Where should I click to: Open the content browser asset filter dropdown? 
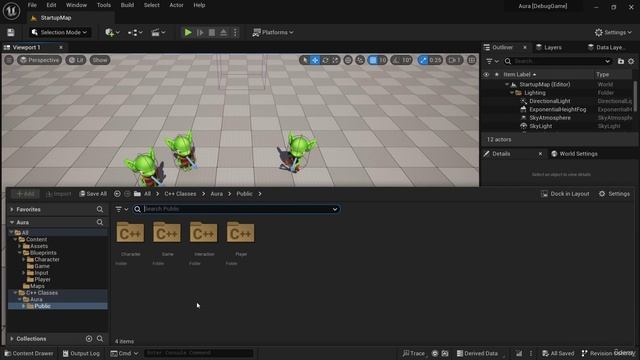click(x=122, y=209)
